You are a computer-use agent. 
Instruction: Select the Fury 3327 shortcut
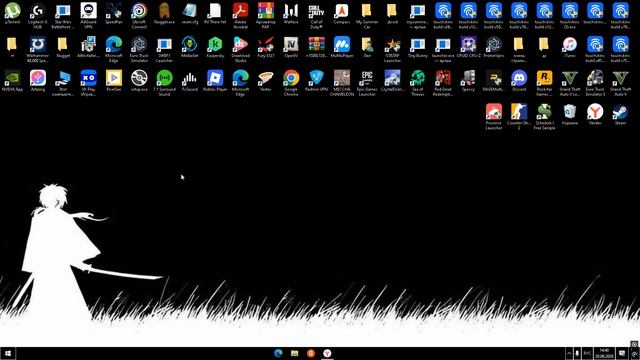click(x=266, y=48)
